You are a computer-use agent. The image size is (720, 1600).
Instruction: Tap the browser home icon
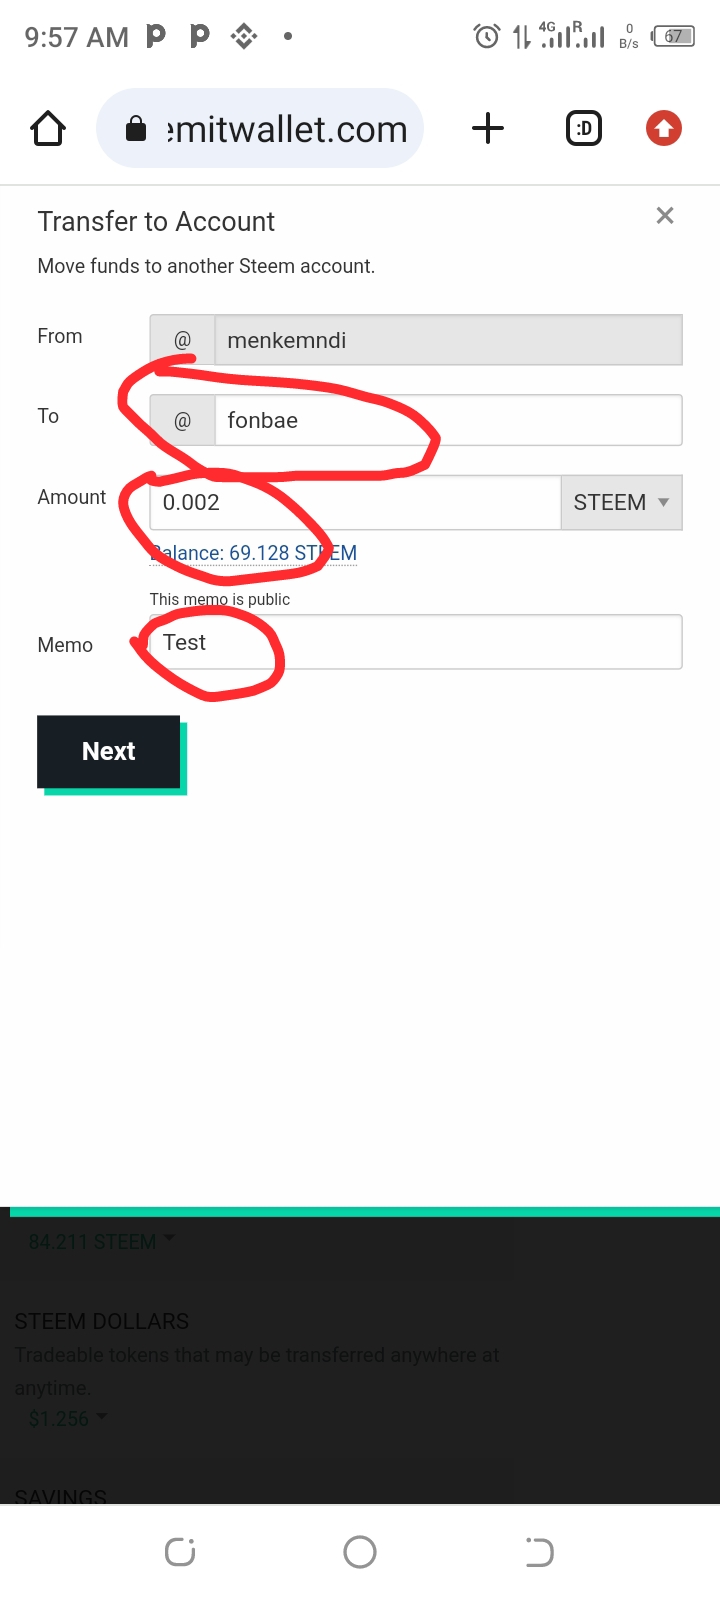point(48,128)
